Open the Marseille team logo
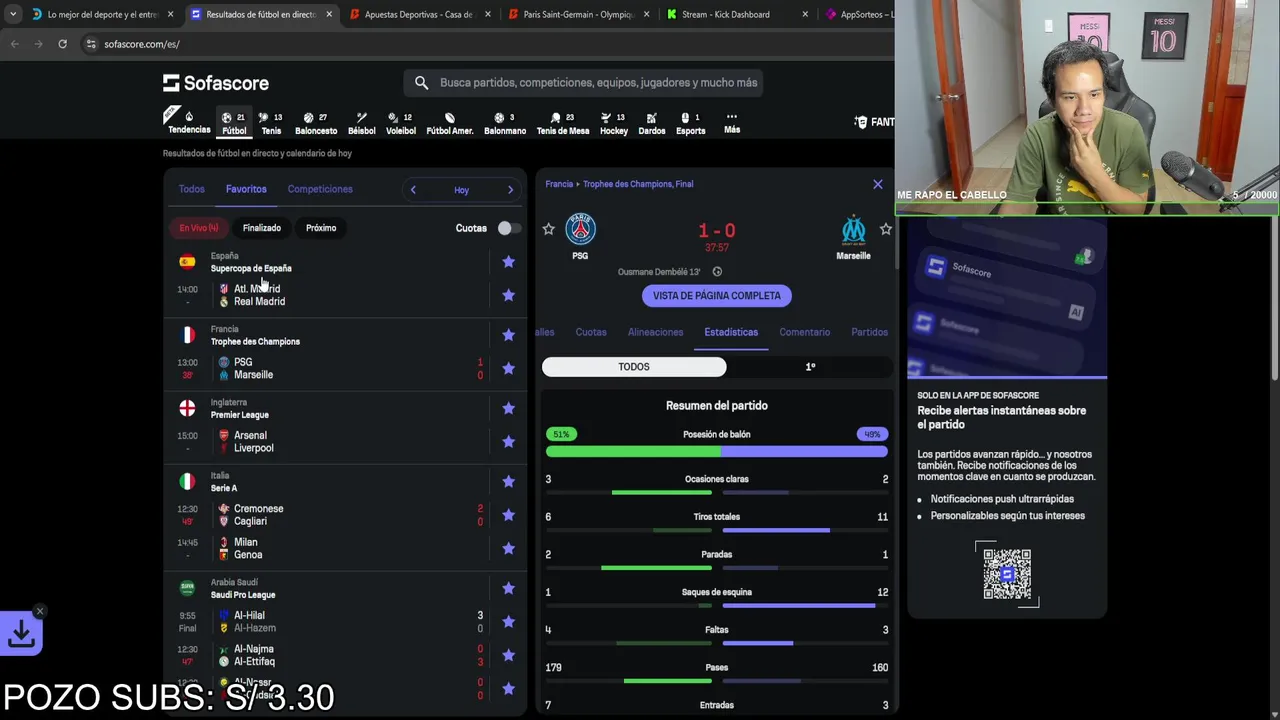Viewport: 1280px width, 720px height. point(853,229)
